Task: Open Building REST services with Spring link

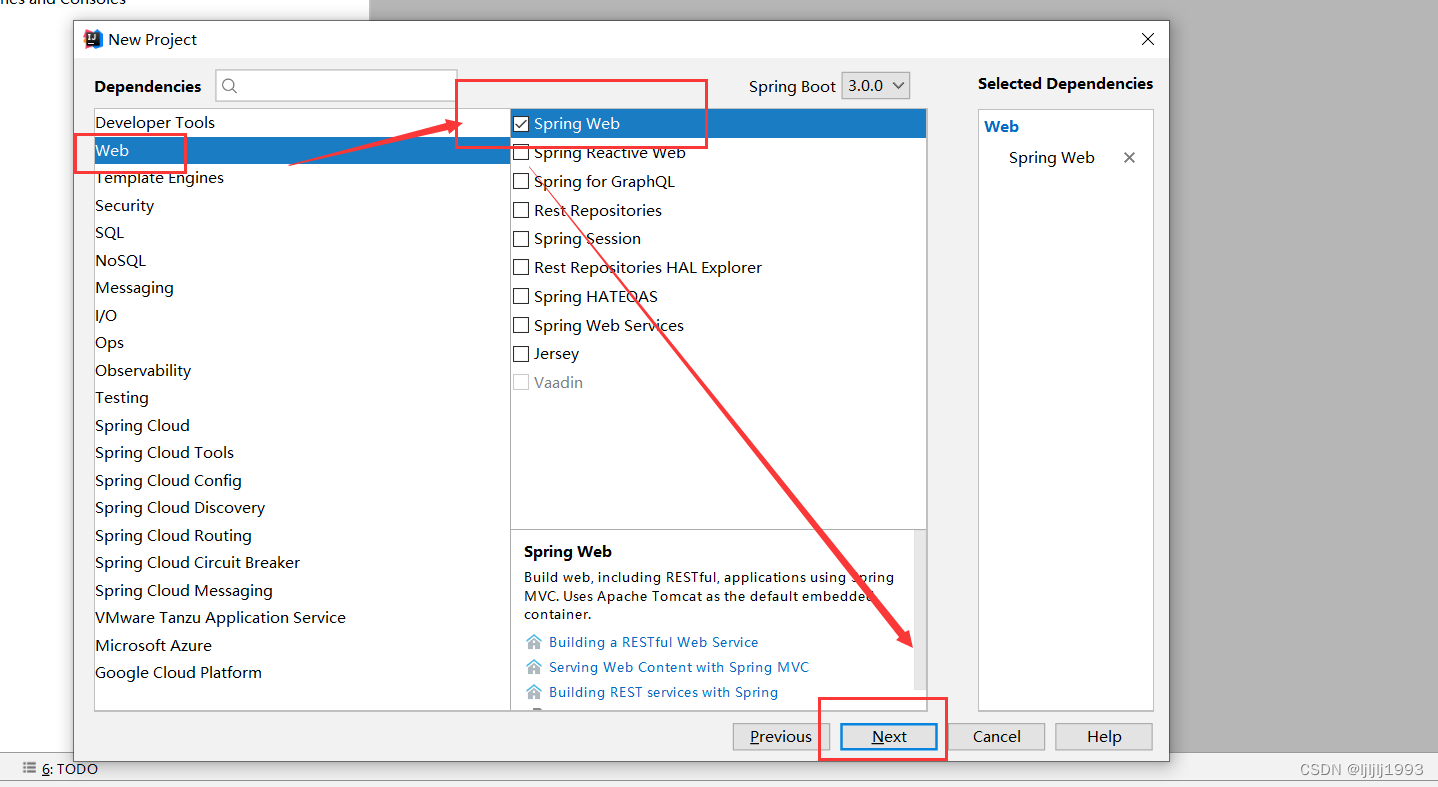Action: (x=663, y=692)
